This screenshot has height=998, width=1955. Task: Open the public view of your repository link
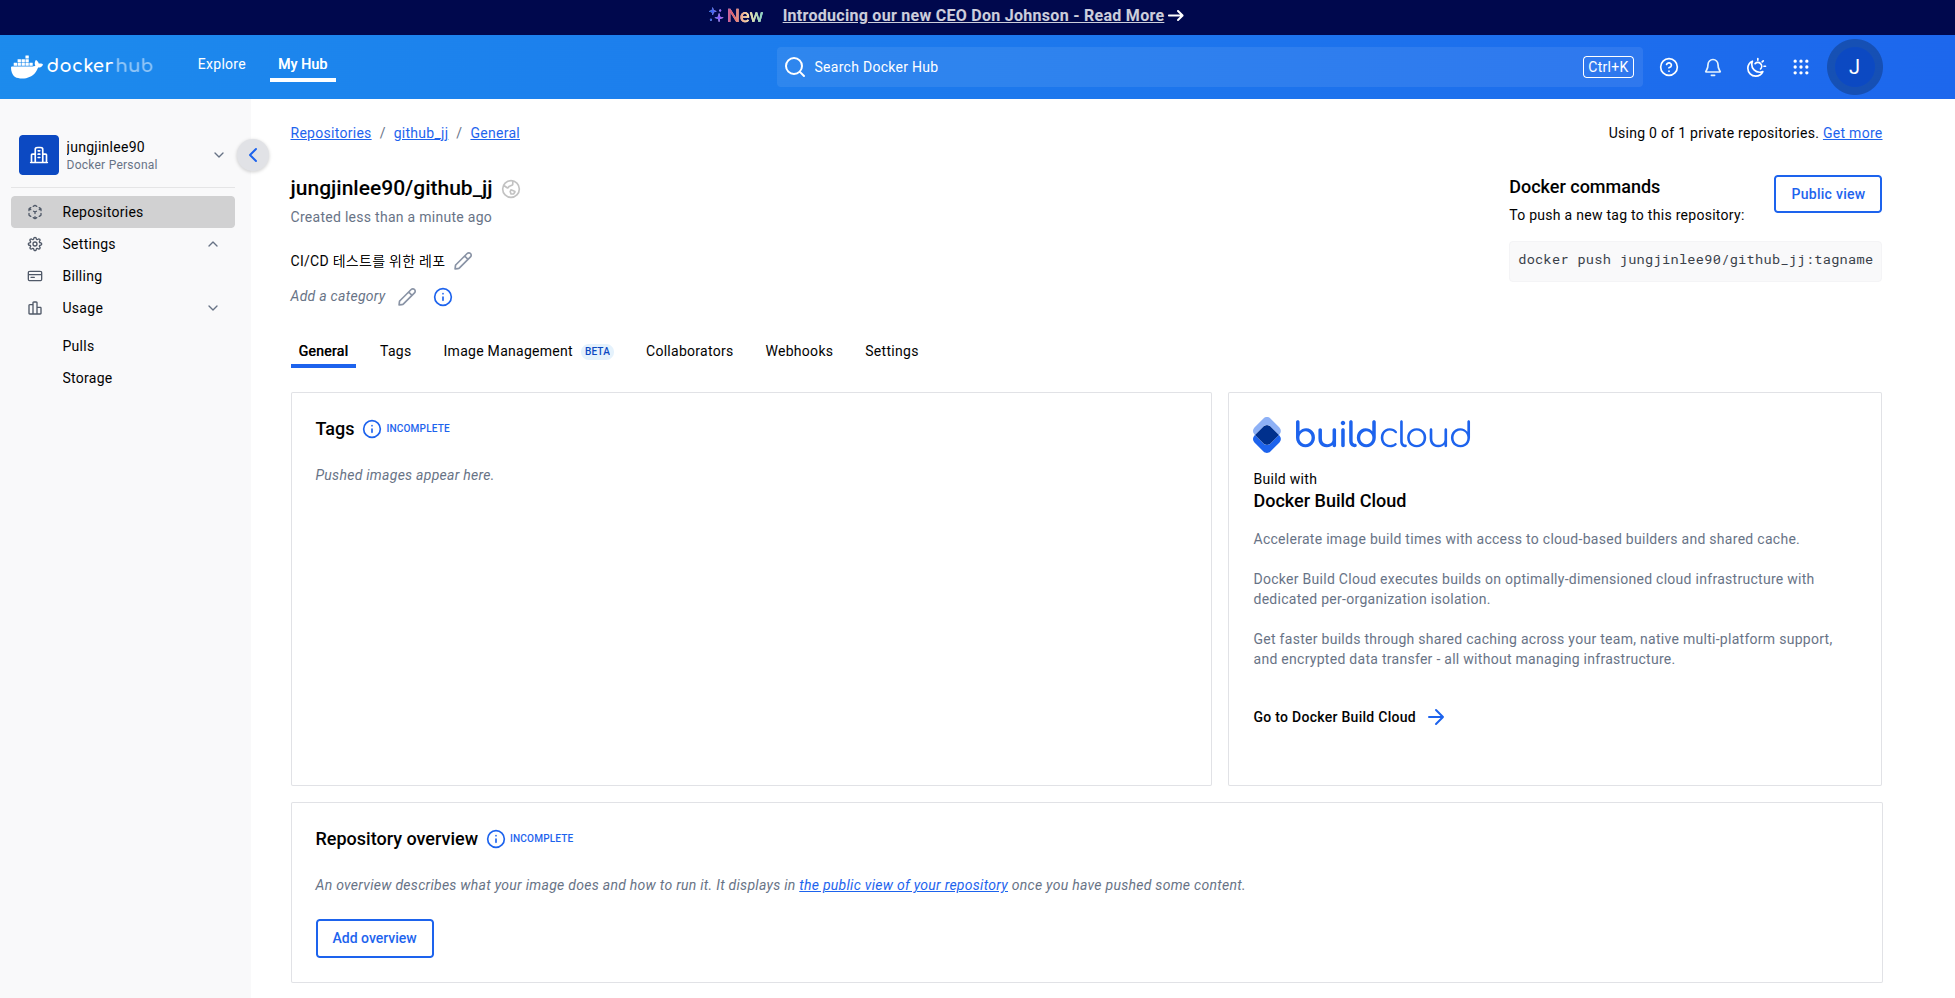coord(903,885)
